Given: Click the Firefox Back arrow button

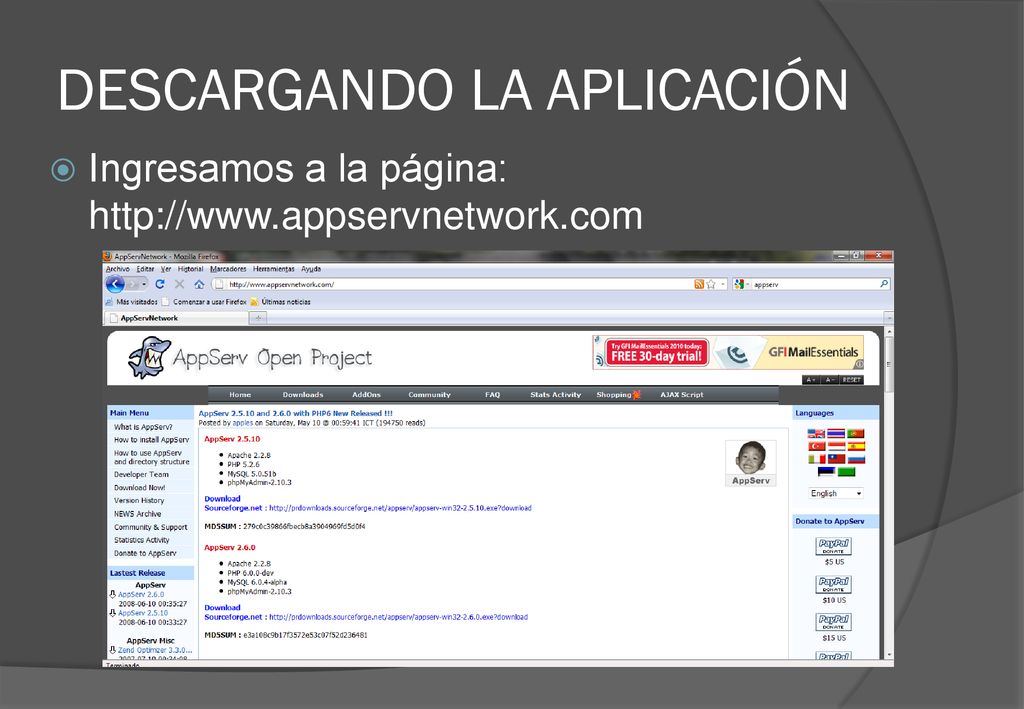Looking at the screenshot, I should pyautogui.click(x=115, y=284).
